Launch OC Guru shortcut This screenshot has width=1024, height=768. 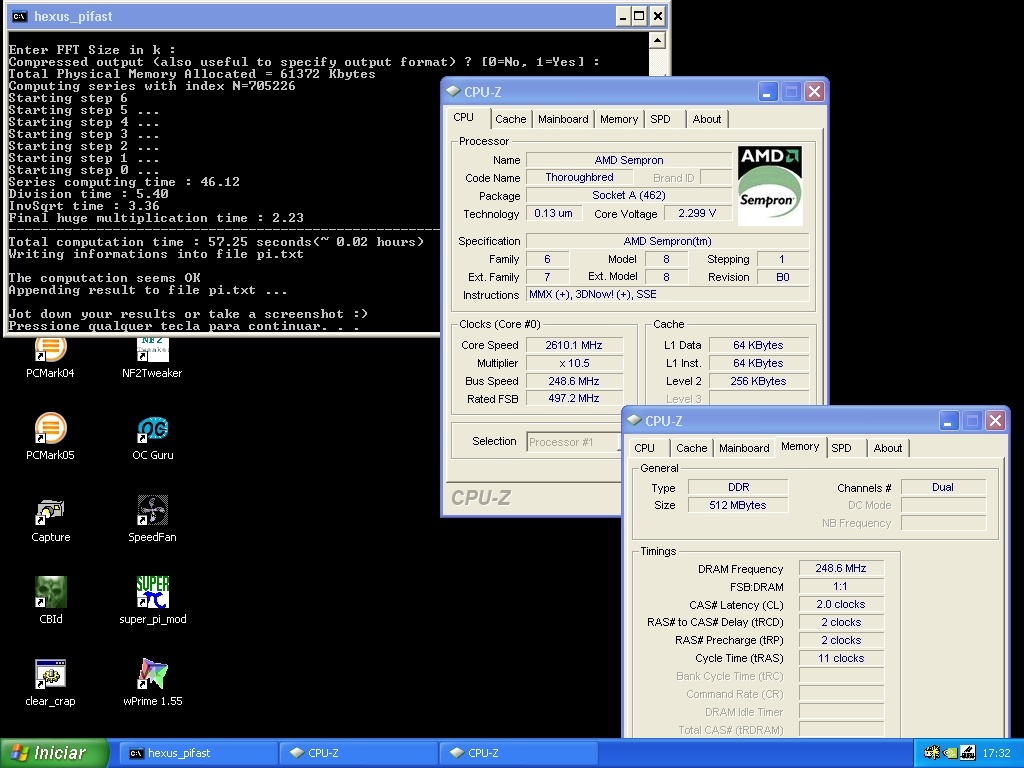click(152, 436)
